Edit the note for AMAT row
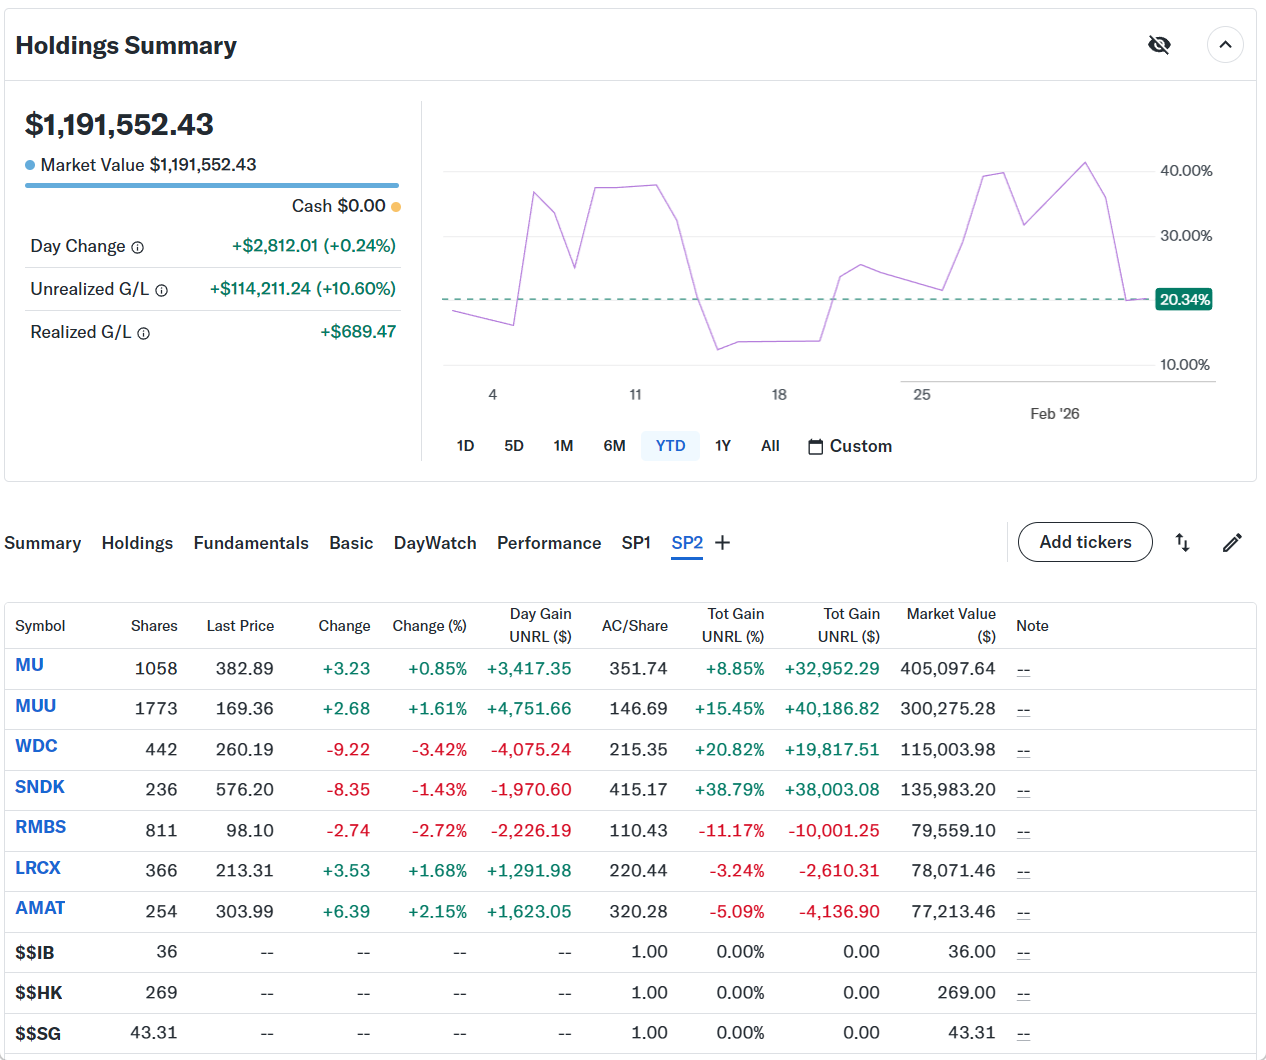This screenshot has width=1266, height=1060. (x=1023, y=912)
